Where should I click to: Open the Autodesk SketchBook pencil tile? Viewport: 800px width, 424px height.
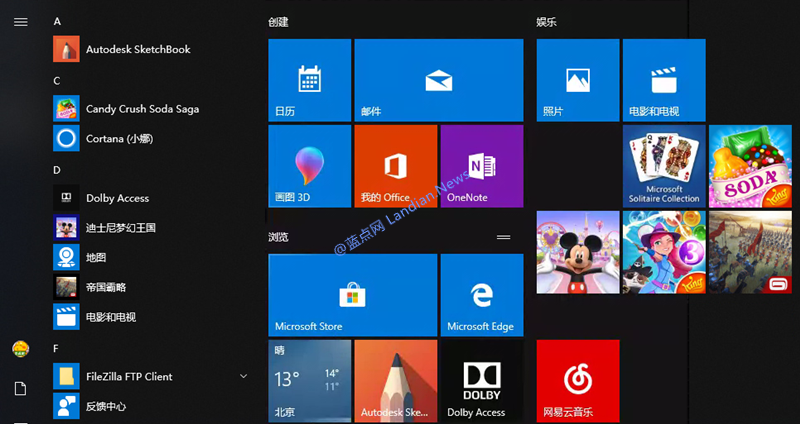pos(396,381)
